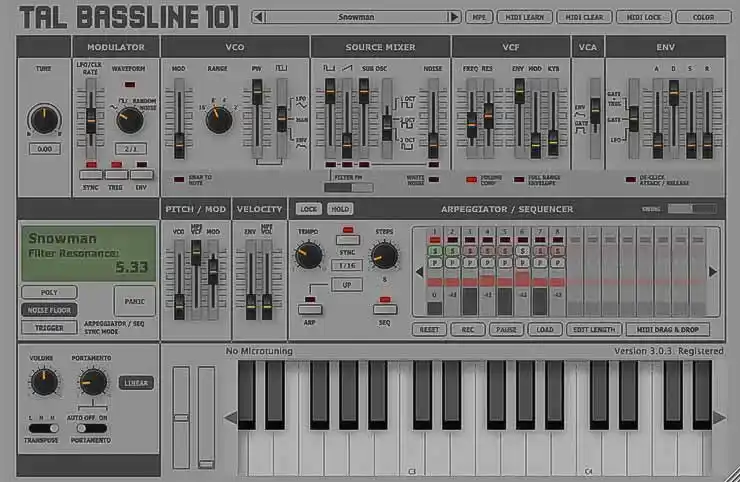Open the COLOR options
This screenshot has width=740, height=482.
coord(703,17)
